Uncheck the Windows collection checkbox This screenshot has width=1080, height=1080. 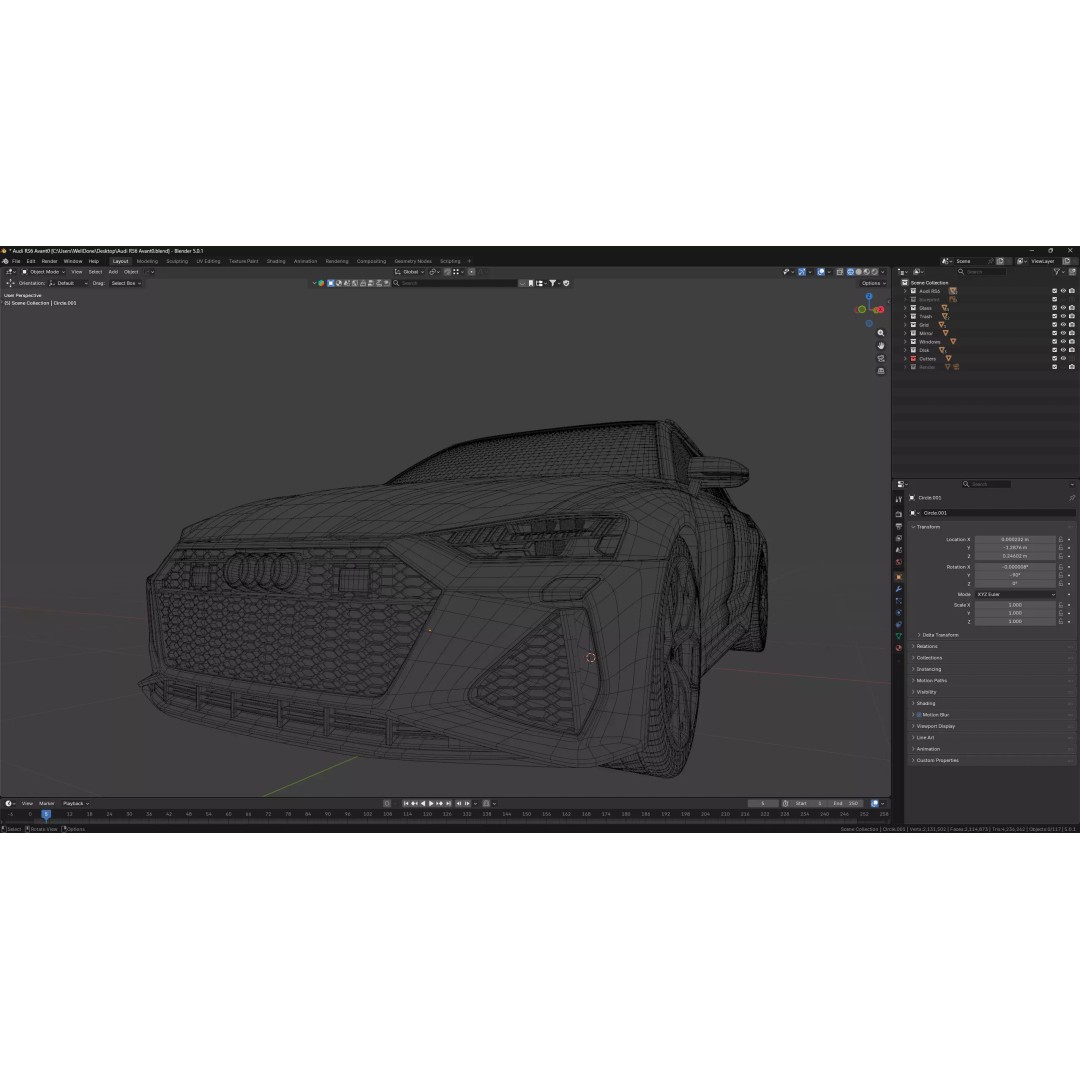coord(1055,342)
